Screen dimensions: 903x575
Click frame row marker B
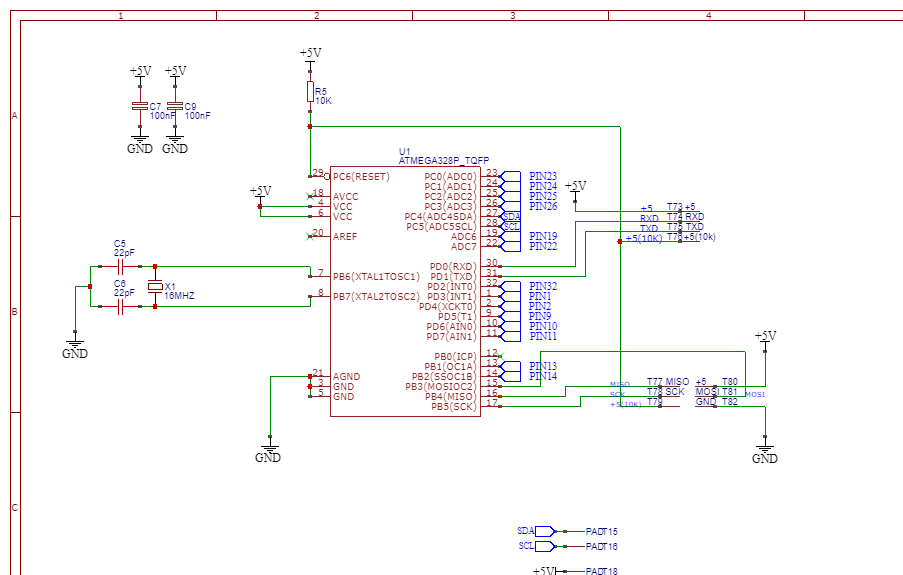point(15,312)
